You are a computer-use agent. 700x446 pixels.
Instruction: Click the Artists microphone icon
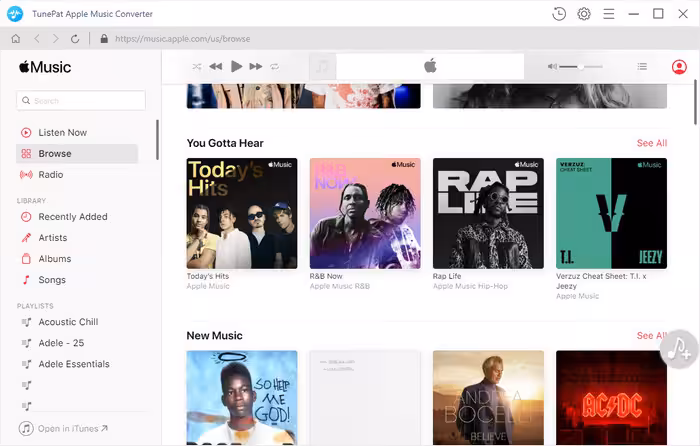26,238
